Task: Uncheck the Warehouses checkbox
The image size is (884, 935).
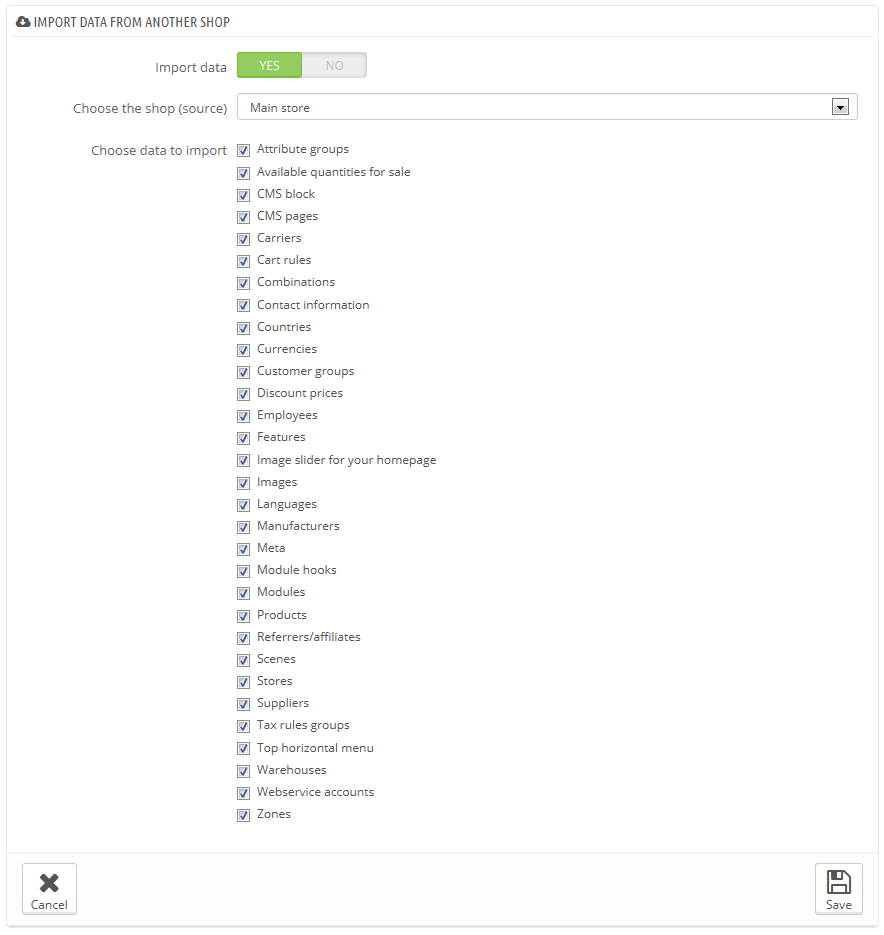Action: coord(243,771)
